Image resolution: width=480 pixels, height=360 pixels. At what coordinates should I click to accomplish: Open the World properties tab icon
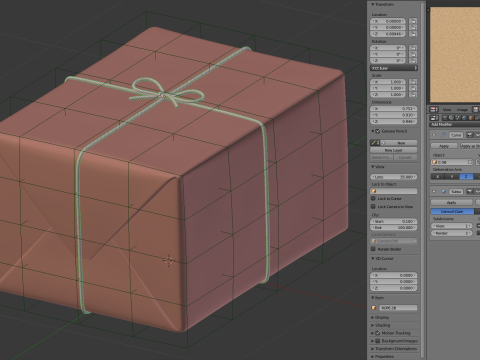[465, 118]
